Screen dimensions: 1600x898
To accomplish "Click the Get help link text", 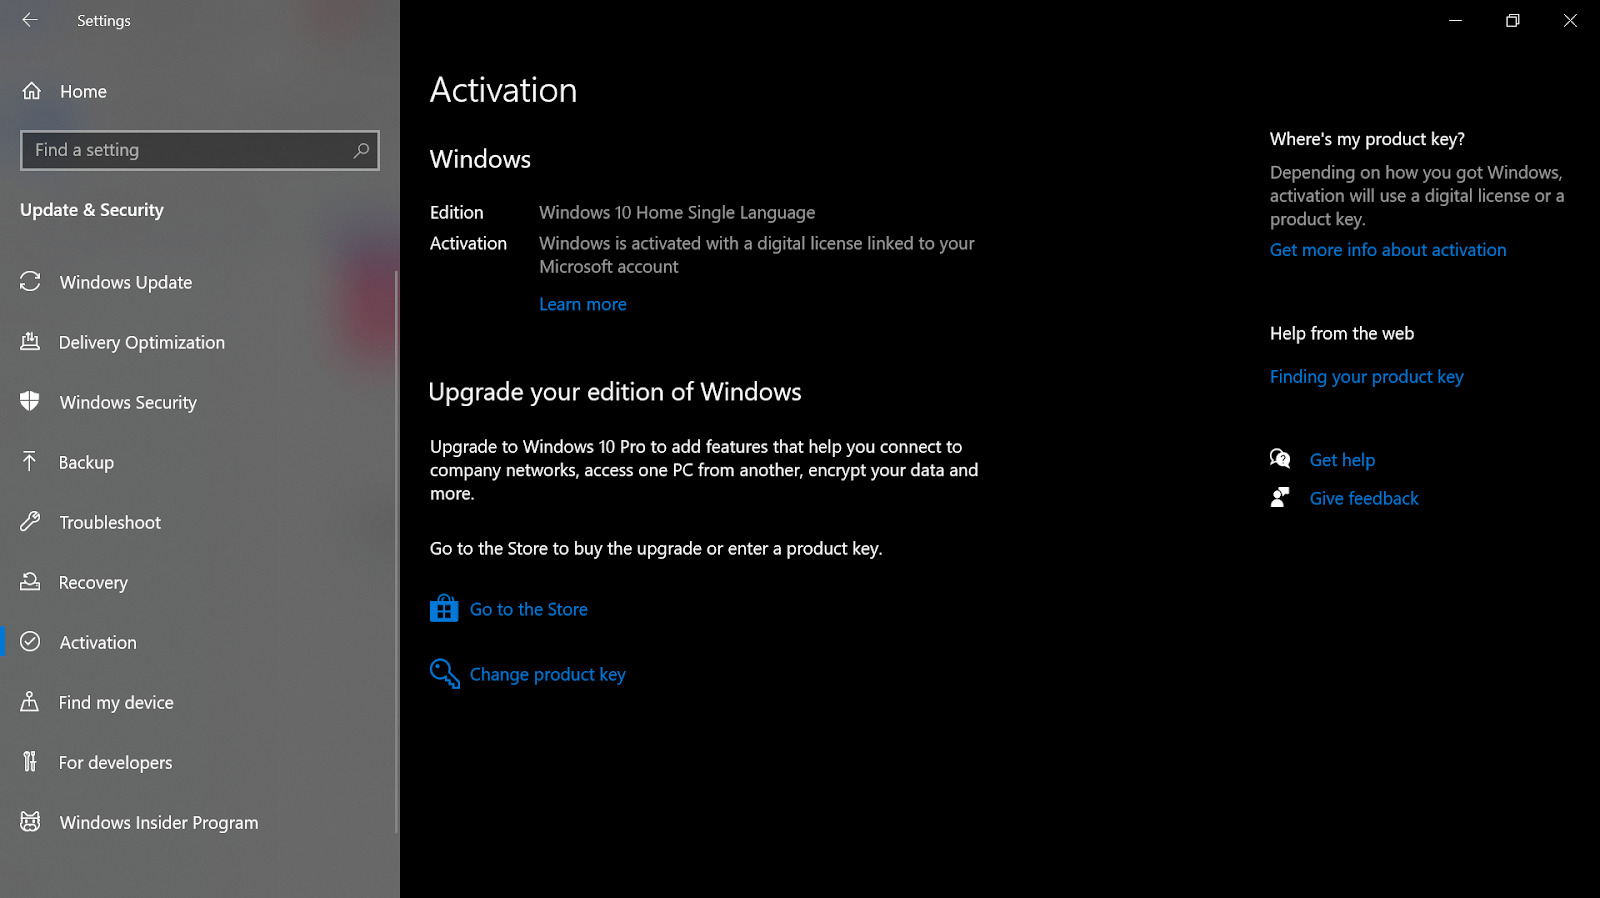I will click(x=1342, y=460).
